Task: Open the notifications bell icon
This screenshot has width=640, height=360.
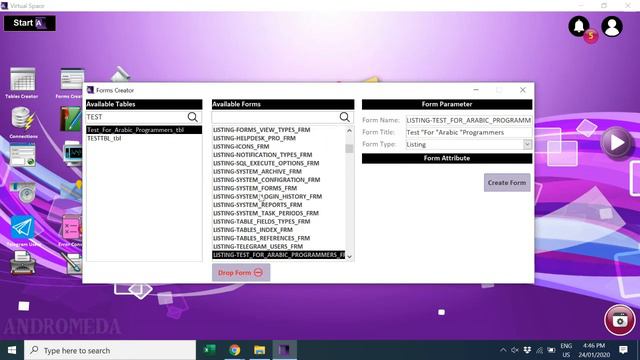Action: (579, 27)
